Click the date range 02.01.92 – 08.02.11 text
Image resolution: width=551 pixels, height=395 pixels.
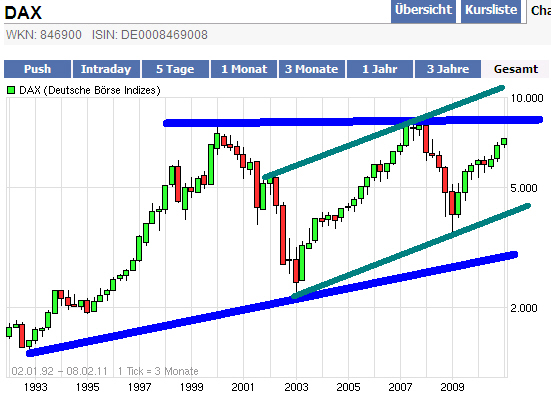tap(59, 371)
